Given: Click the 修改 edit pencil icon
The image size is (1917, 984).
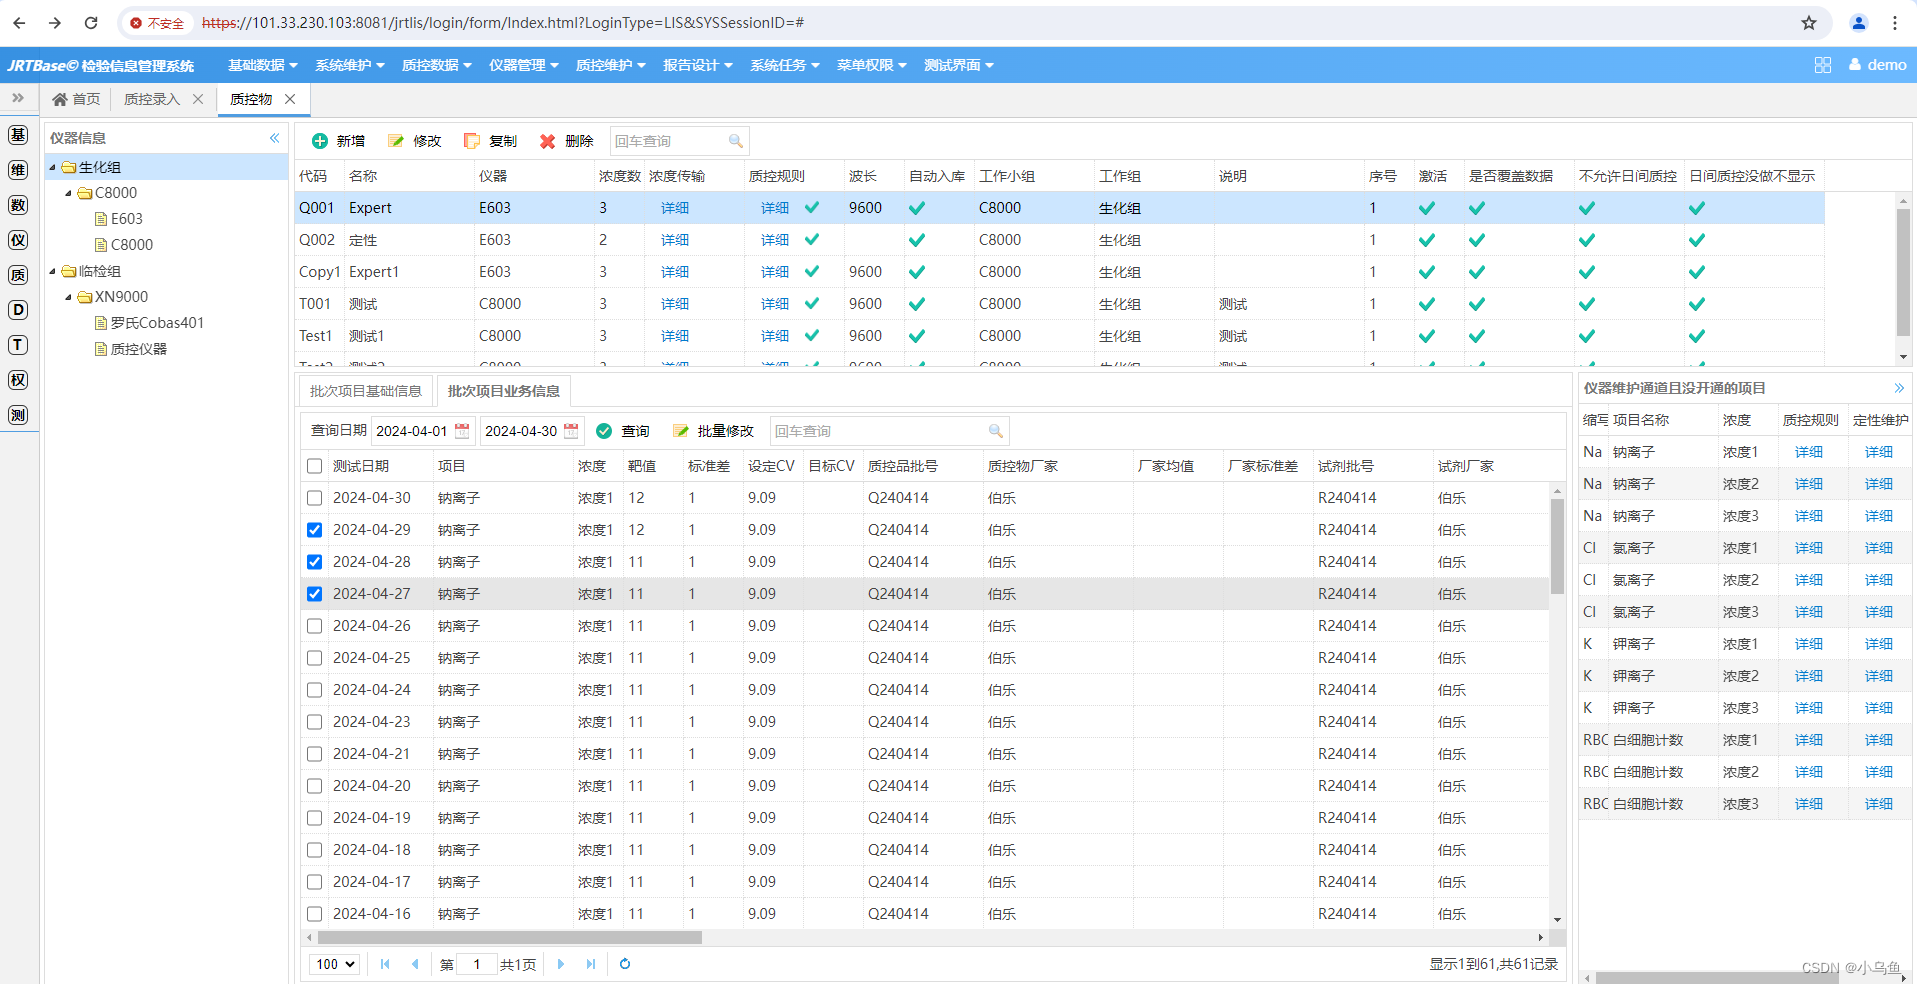Looking at the screenshot, I should coord(396,141).
